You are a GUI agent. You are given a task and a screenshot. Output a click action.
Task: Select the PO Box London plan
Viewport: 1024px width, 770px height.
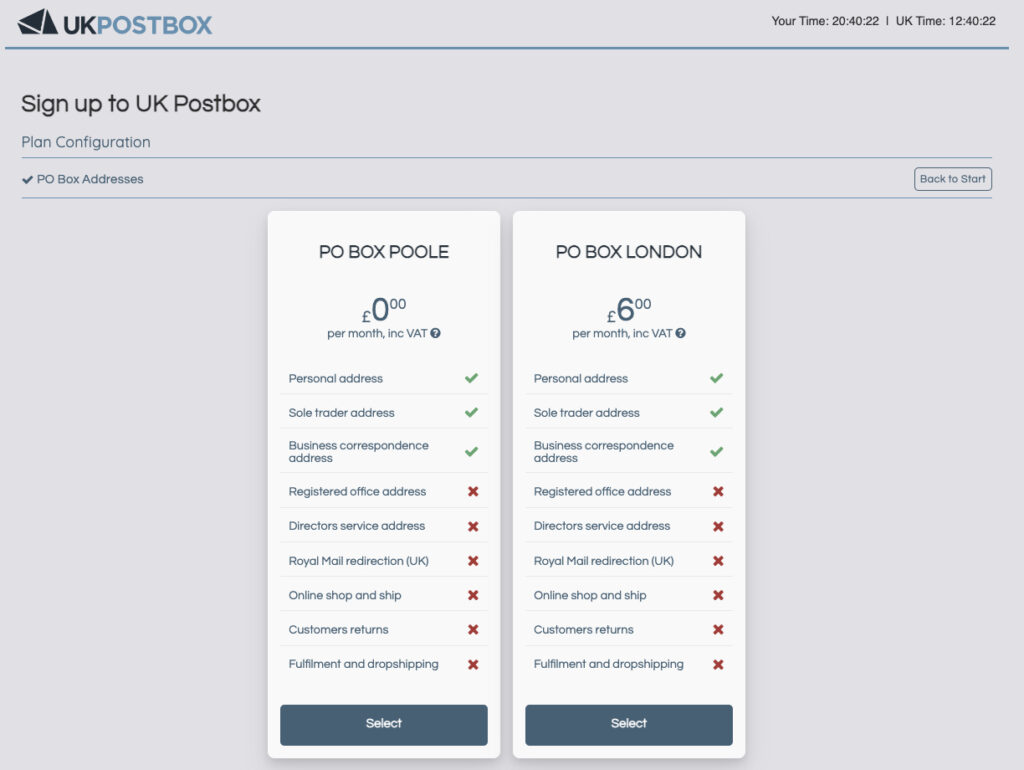click(629, 724)
